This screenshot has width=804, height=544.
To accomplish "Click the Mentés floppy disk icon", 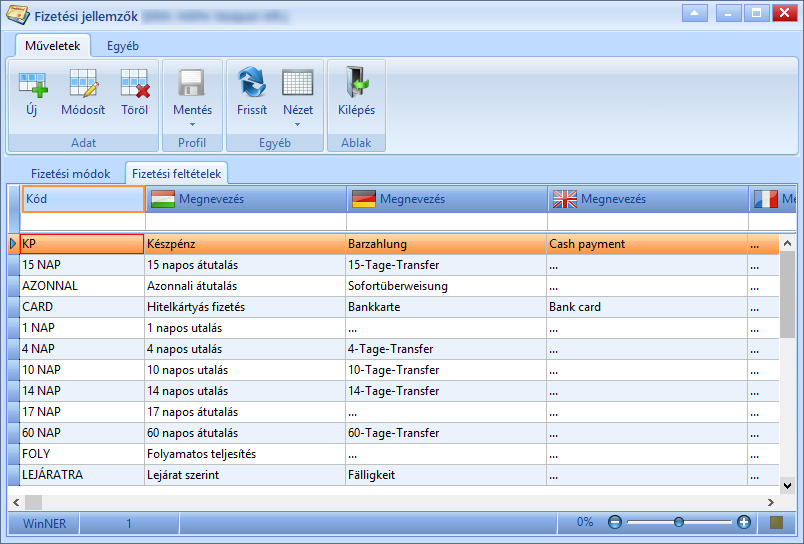I will coord(192,83).
